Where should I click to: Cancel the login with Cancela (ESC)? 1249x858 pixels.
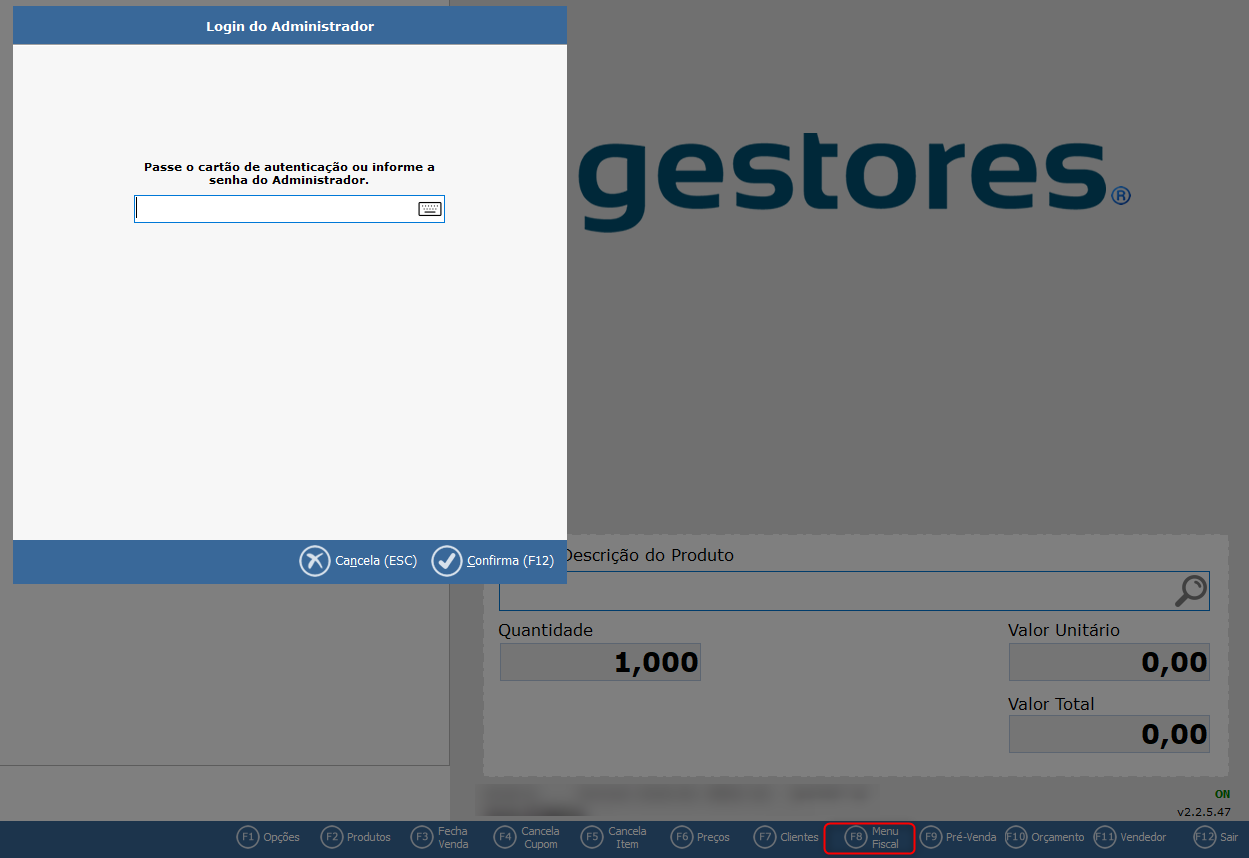pyautogui.click(x=375, y=561)
